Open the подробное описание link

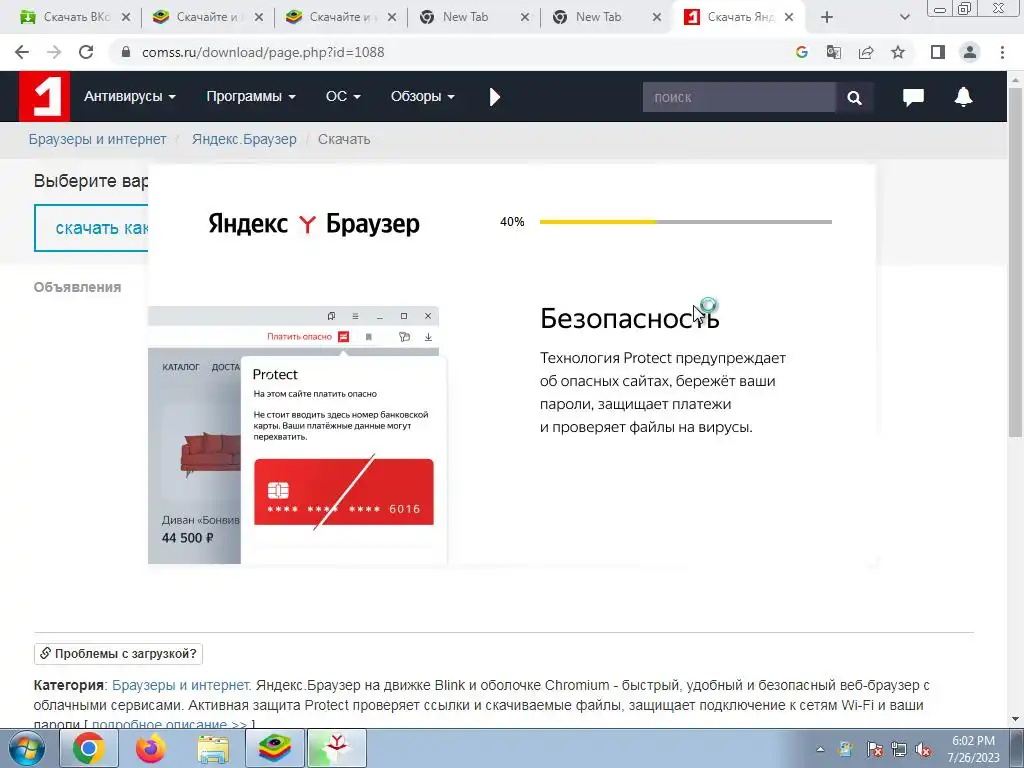169,724
